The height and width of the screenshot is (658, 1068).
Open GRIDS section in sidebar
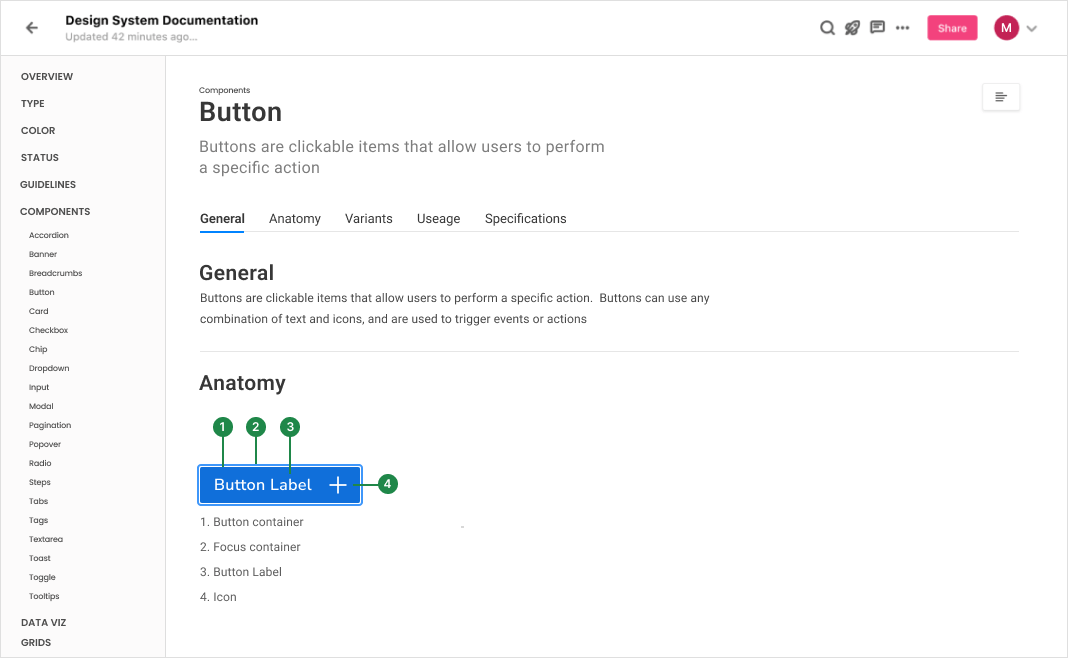(x=36, y=642)
